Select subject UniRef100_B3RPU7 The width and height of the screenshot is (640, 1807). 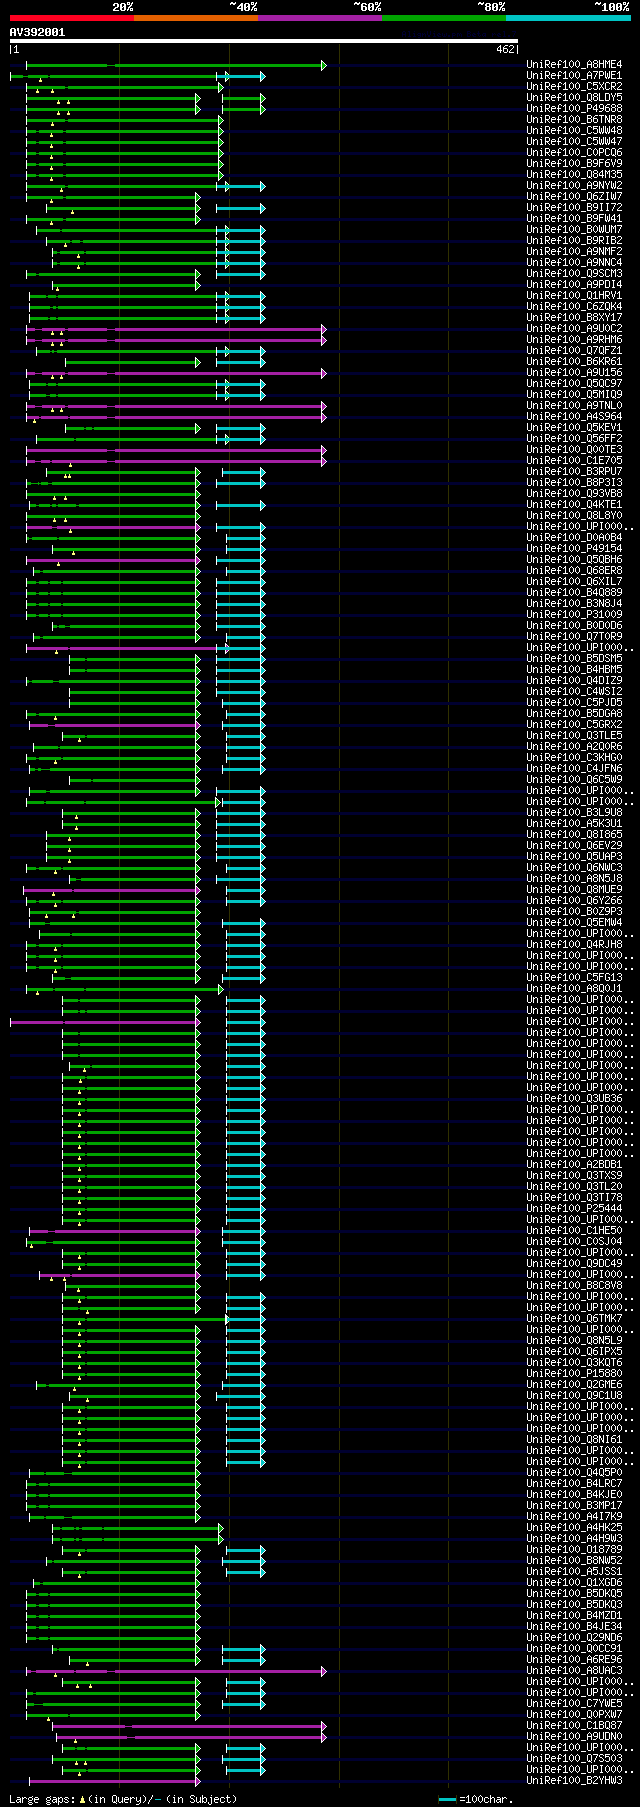(x=574, y=472)
